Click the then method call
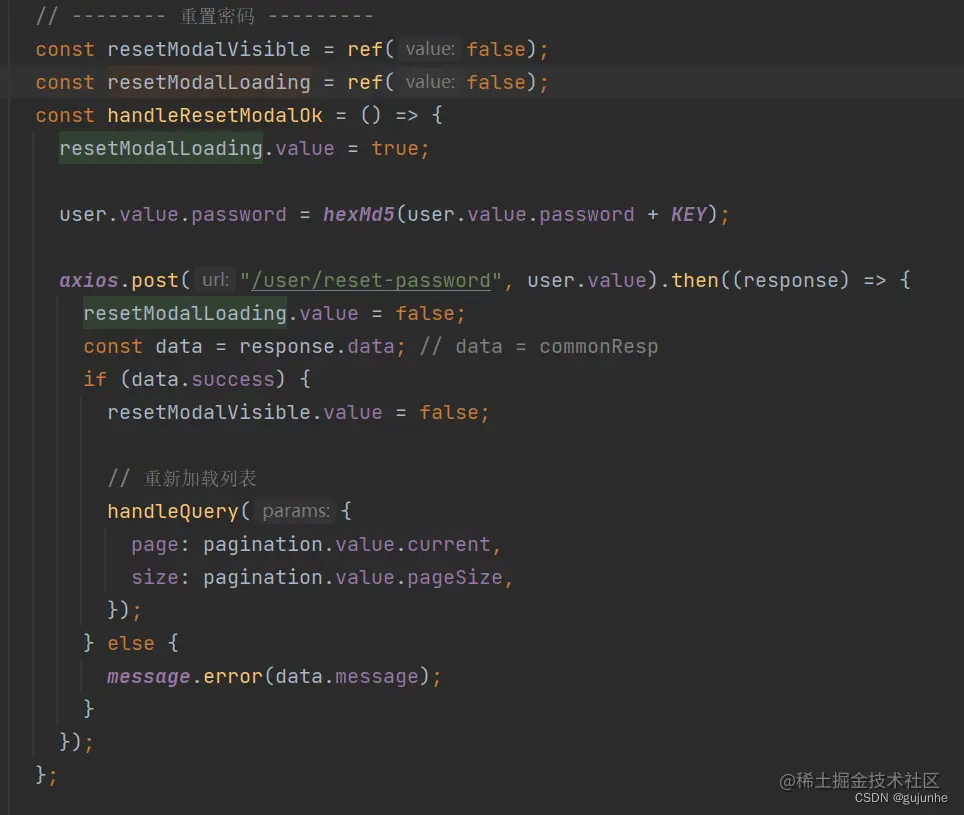The height and width of the screenshot is (815, 964). (x=695, y=280)
